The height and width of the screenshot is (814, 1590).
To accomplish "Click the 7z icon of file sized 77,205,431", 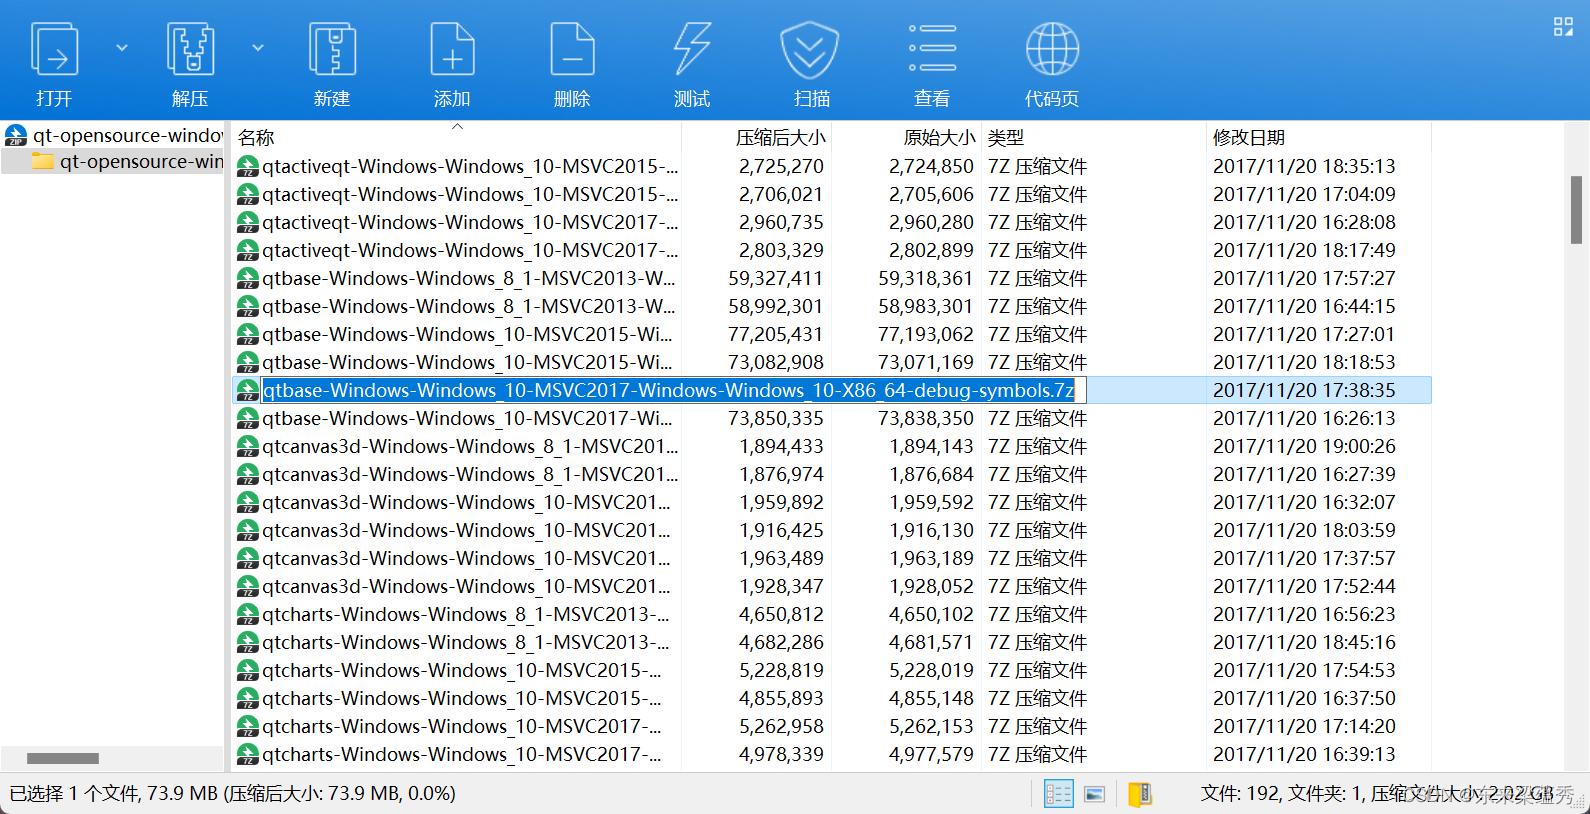I will [247, 335].
